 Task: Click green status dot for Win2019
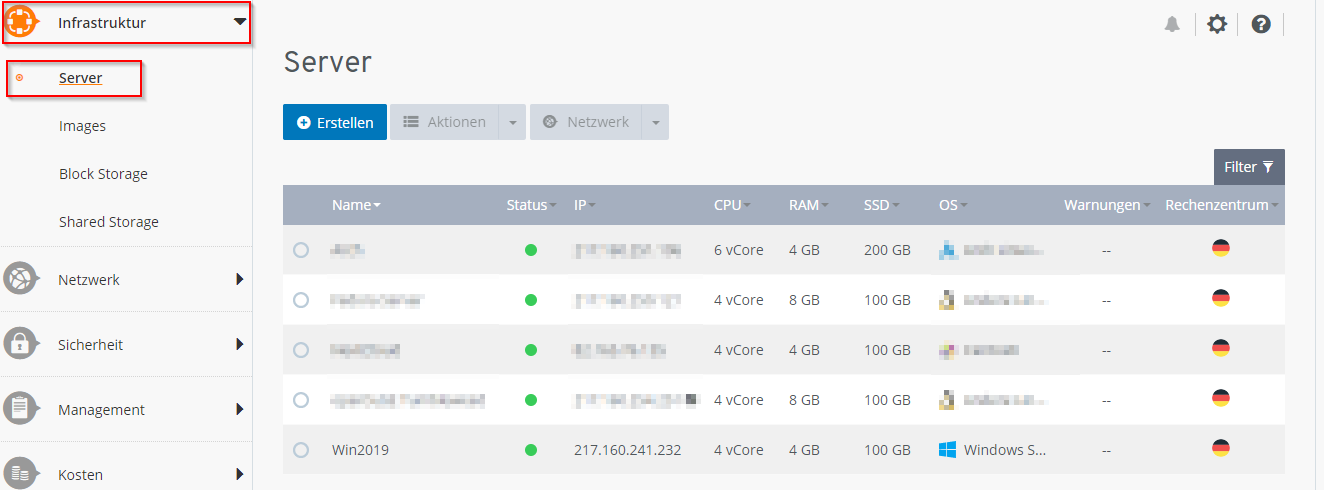(x=531, y=450)
